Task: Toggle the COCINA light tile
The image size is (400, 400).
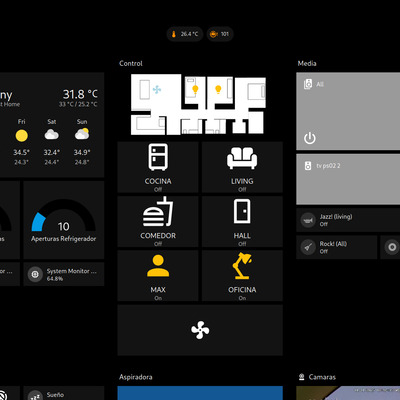Action: [158, 167]
